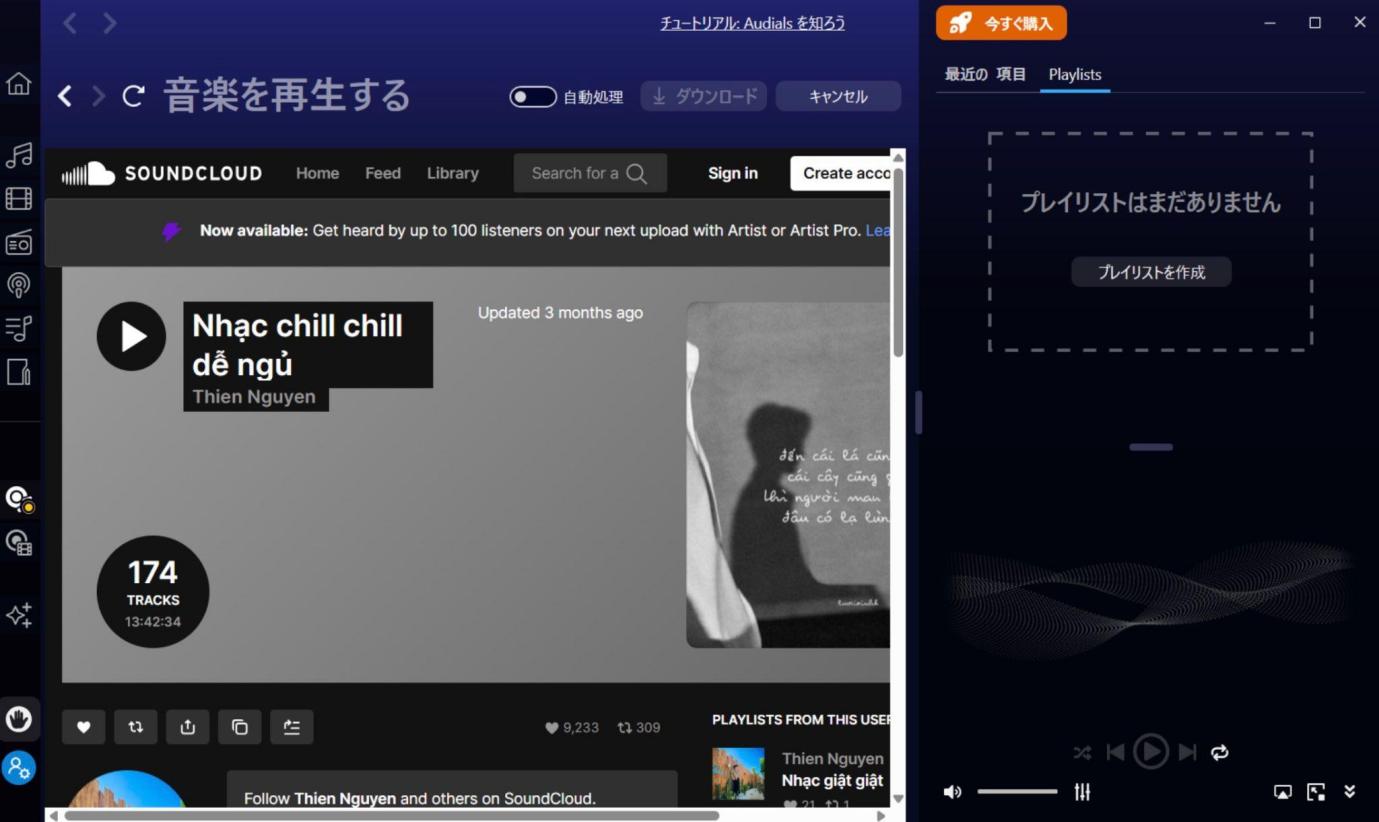
Task: Open the music recording sidebar icon
Action: coord(19,499)
